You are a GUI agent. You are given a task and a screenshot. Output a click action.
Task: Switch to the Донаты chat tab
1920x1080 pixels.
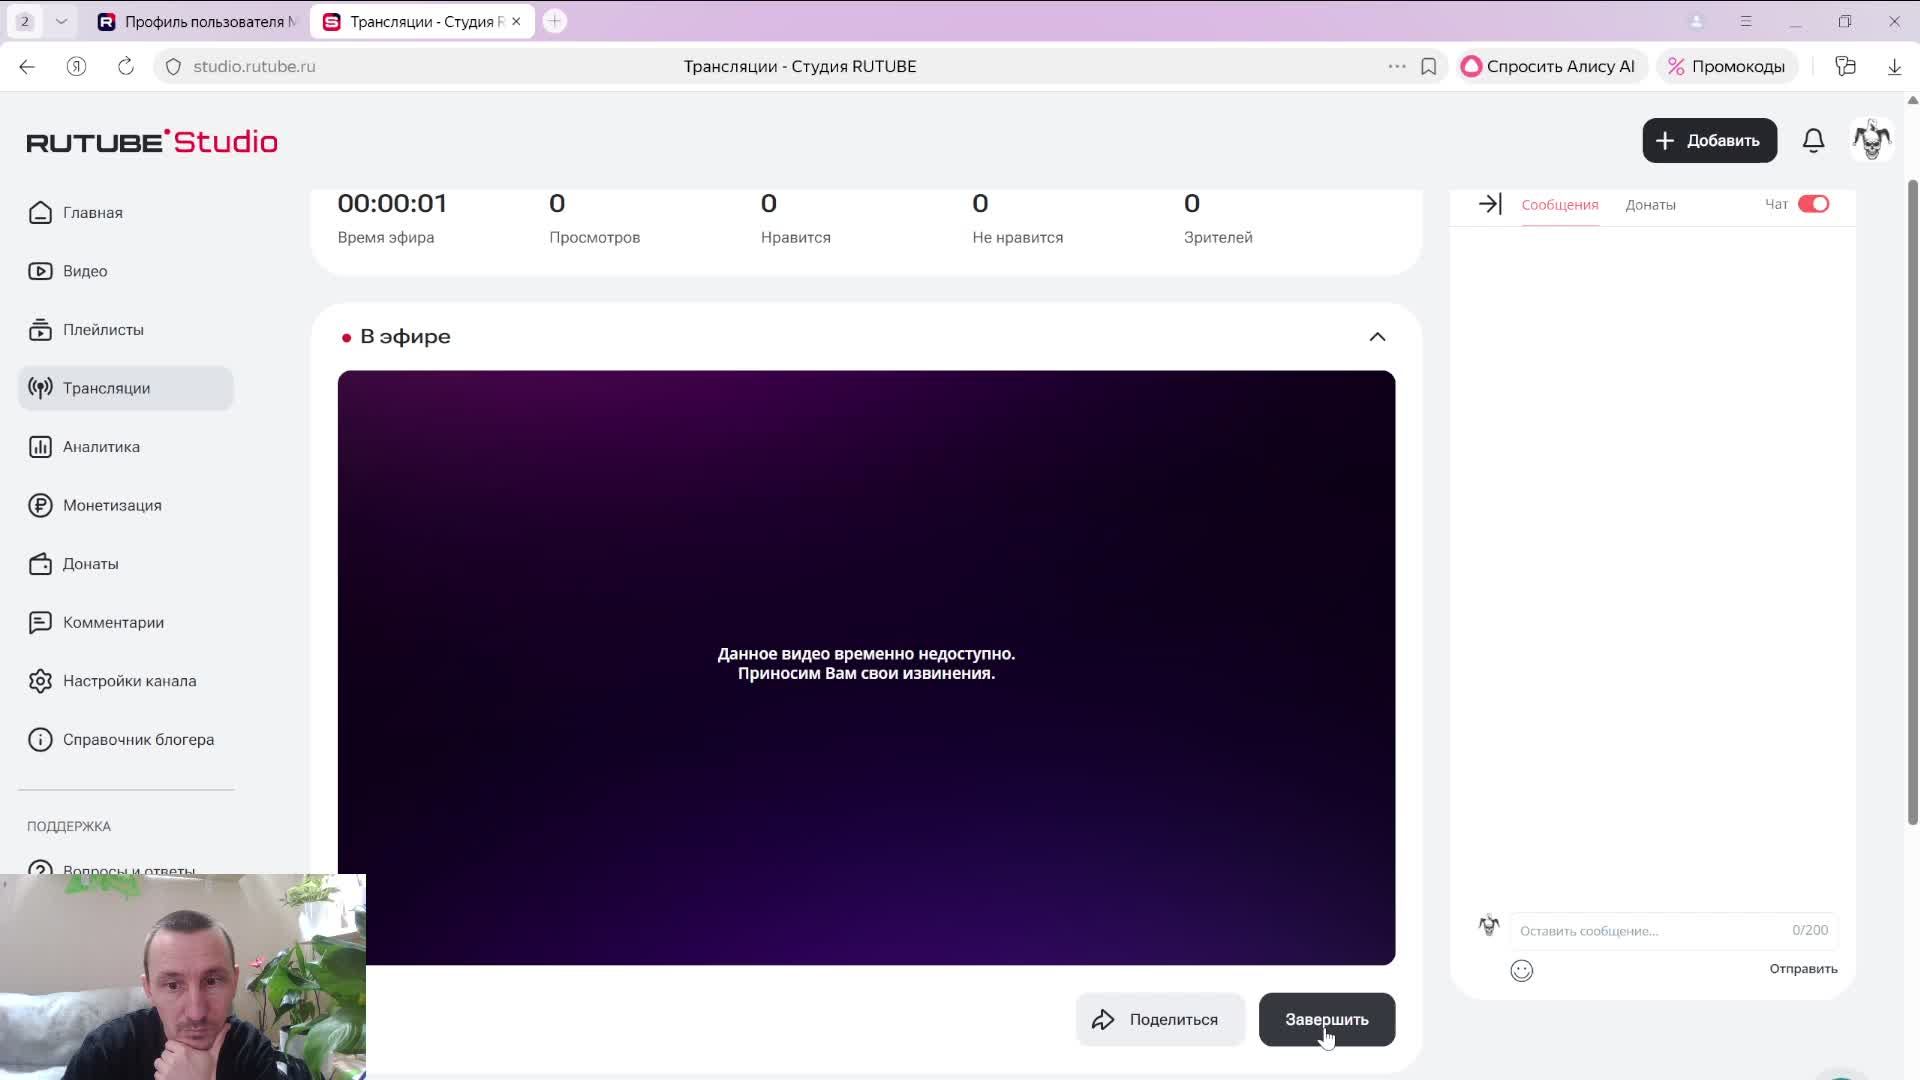[1650, 205]
